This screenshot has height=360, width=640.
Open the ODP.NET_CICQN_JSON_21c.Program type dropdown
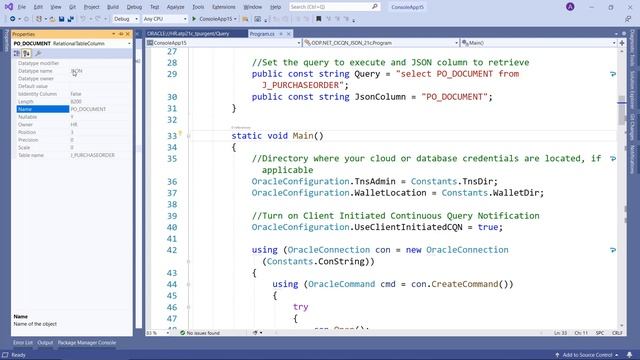(381, 43)
